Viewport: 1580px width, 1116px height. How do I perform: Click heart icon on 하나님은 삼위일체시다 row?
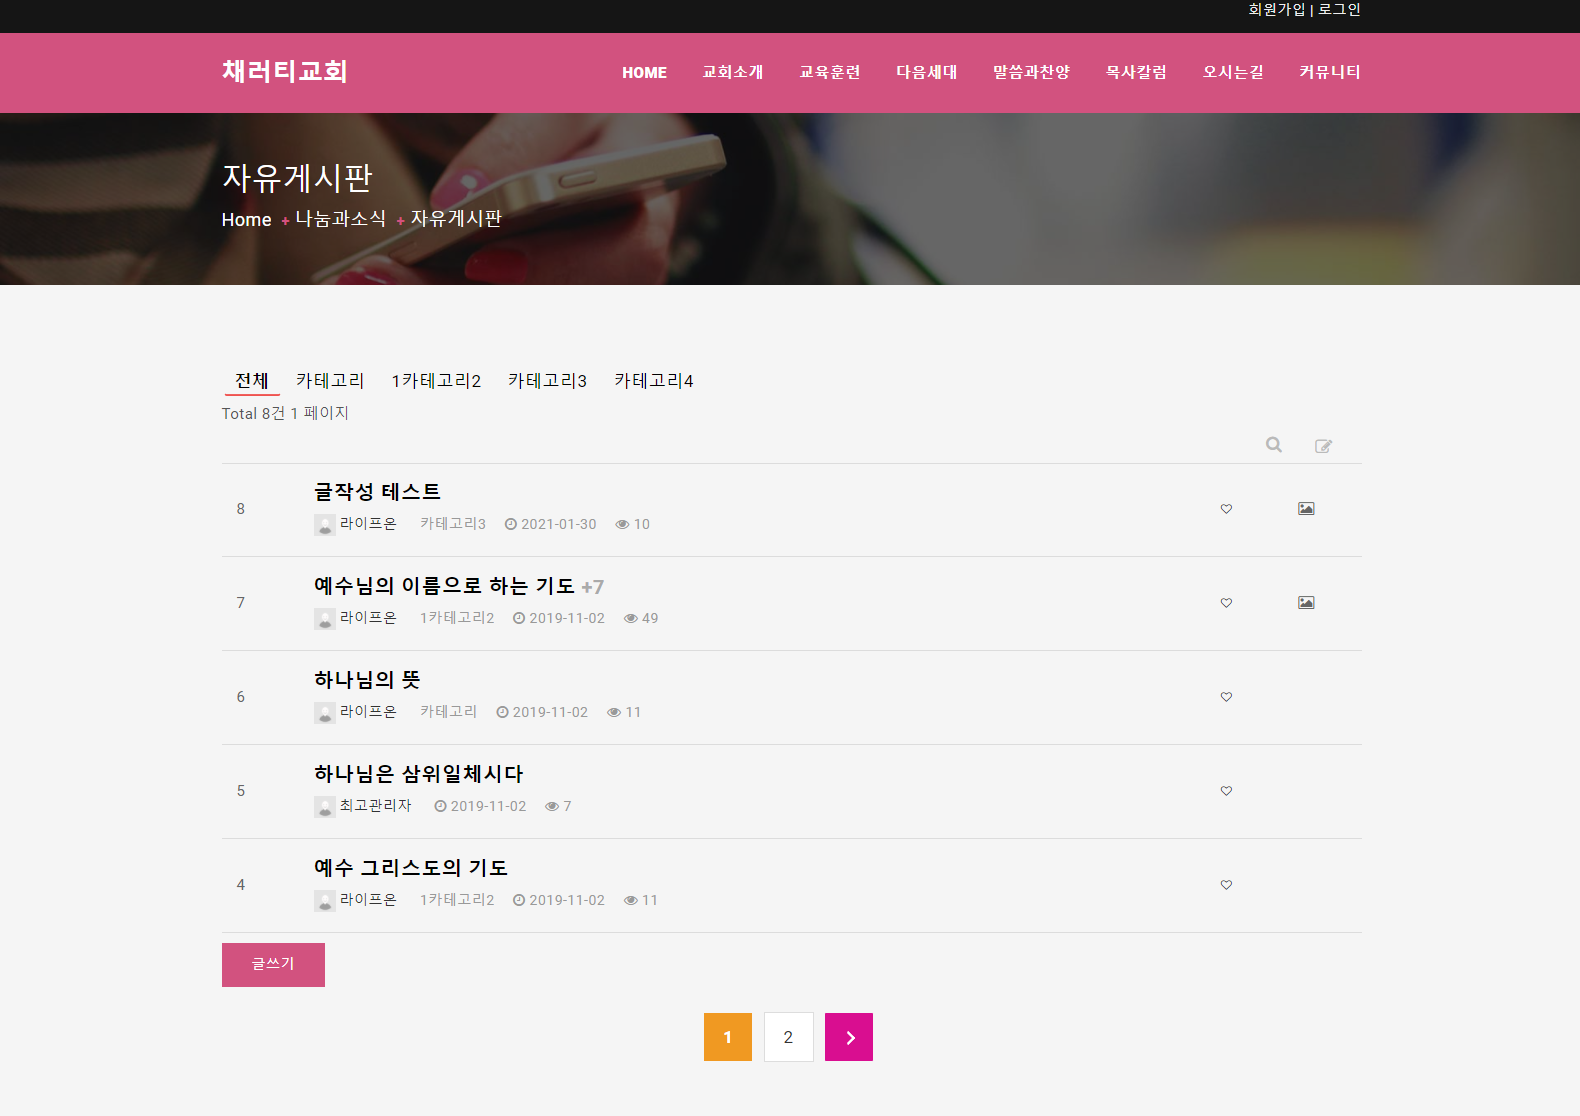[1226, 791]
